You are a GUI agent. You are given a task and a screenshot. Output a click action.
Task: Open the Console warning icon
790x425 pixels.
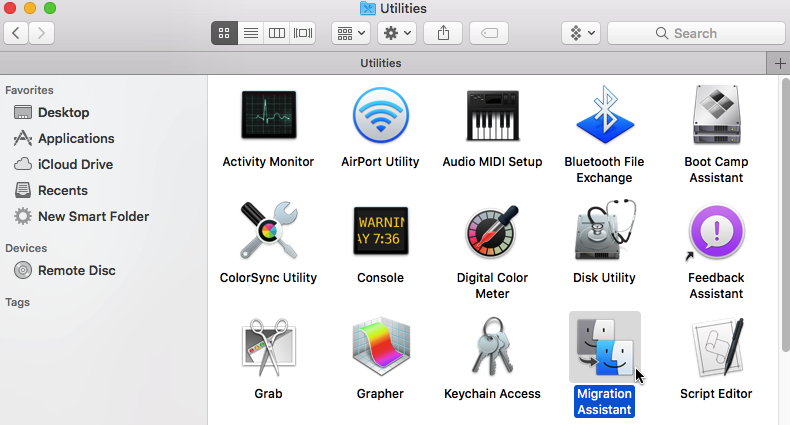tap(380, 231)
